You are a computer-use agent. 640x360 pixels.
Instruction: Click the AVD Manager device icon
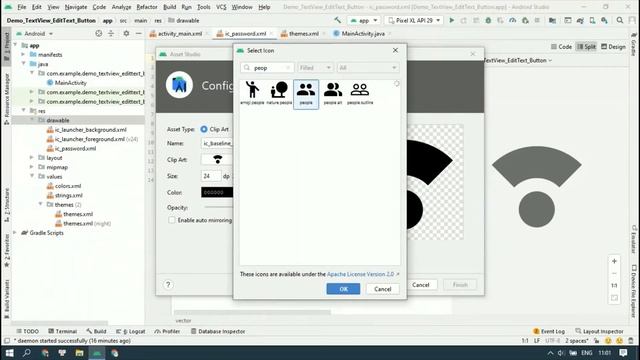[592, 20]
